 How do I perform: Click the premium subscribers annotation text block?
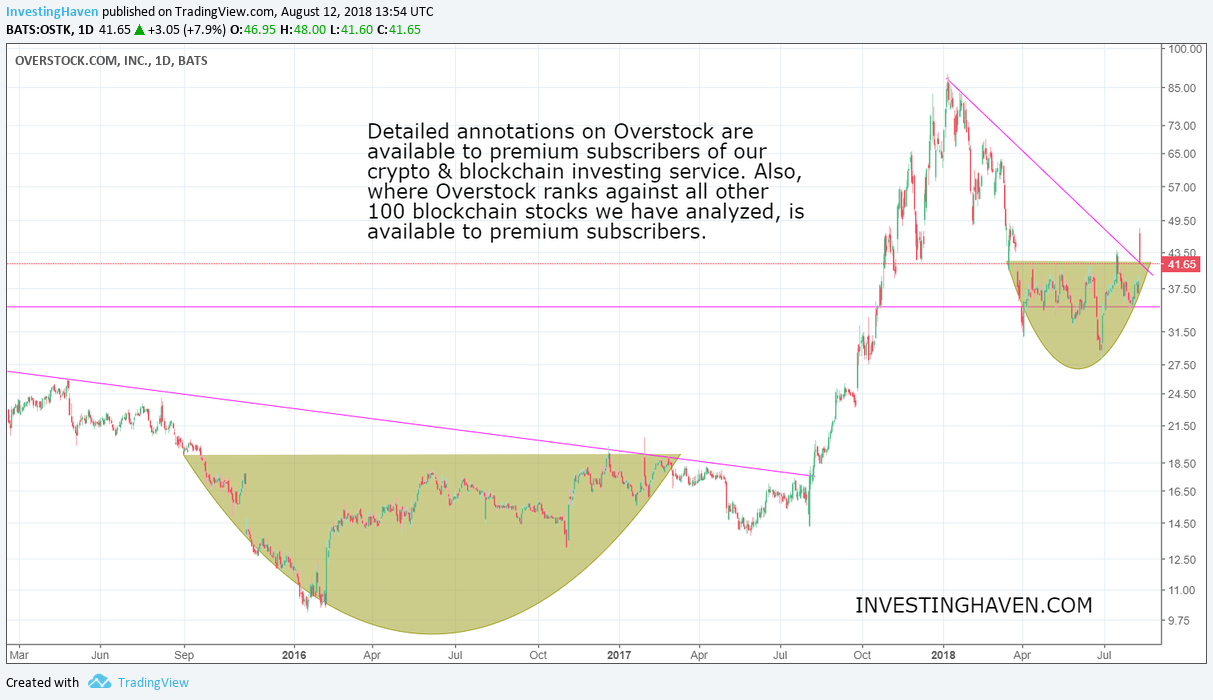(x=585, y=181)
